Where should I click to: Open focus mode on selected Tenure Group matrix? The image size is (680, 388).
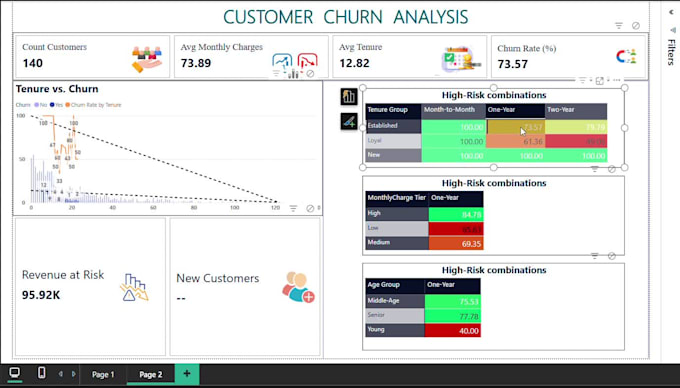600,81
